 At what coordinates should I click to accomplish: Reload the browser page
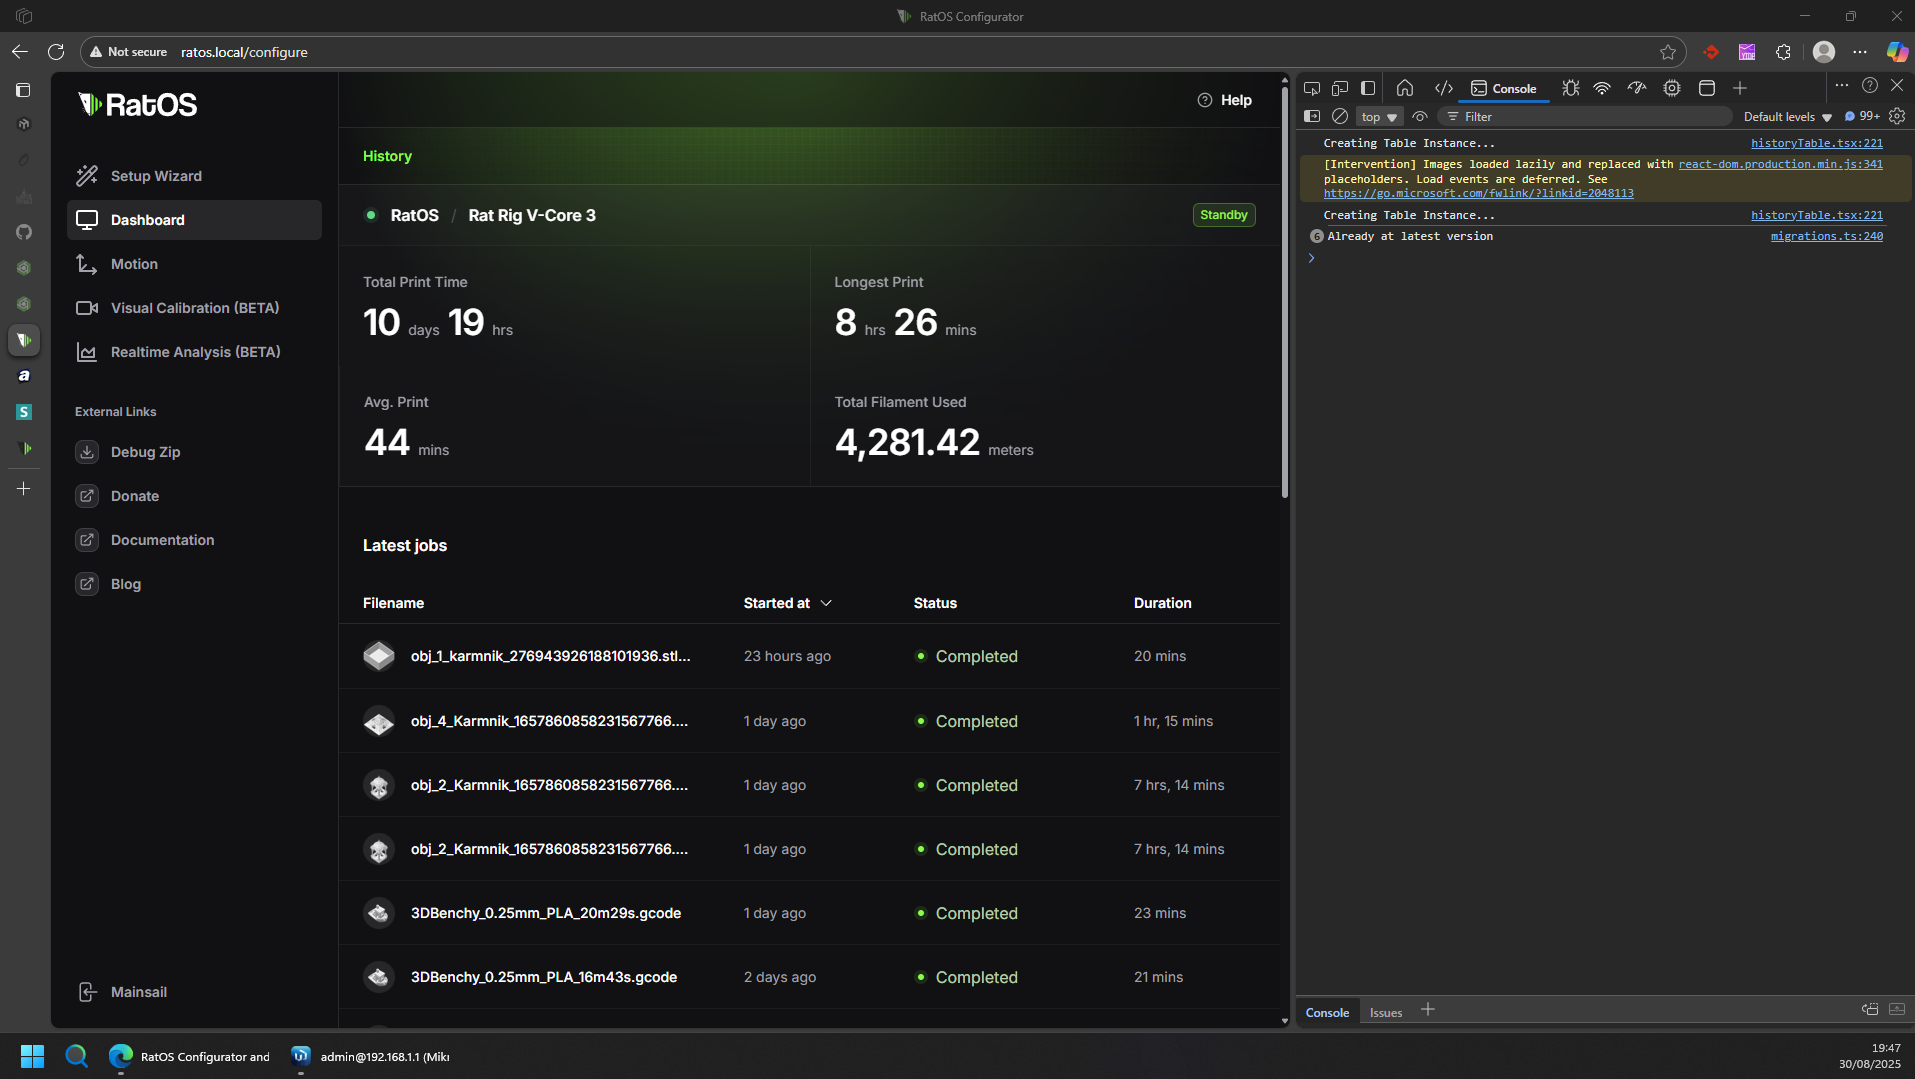[56, 52]
